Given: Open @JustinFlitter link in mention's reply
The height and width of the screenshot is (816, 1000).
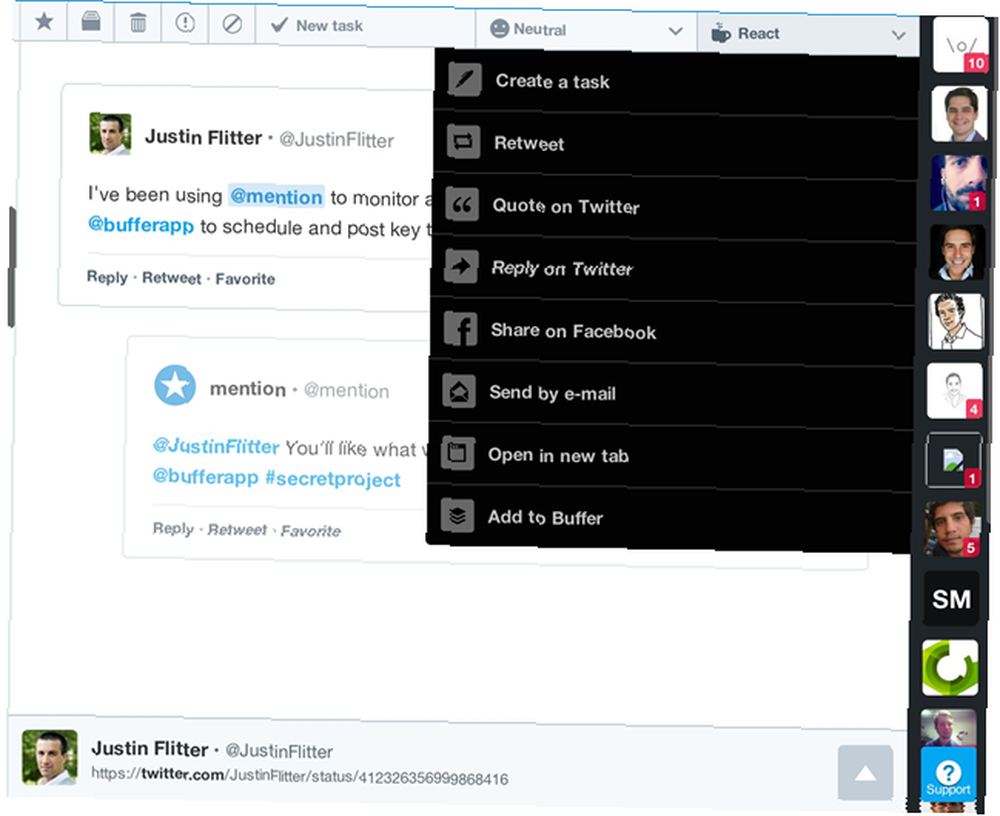Looking at the screenshot, I should 216,446.
